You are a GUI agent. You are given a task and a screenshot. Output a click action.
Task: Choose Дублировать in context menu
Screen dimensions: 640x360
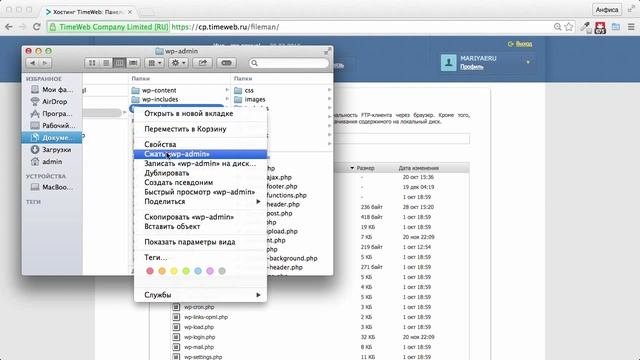coord(200,173)
